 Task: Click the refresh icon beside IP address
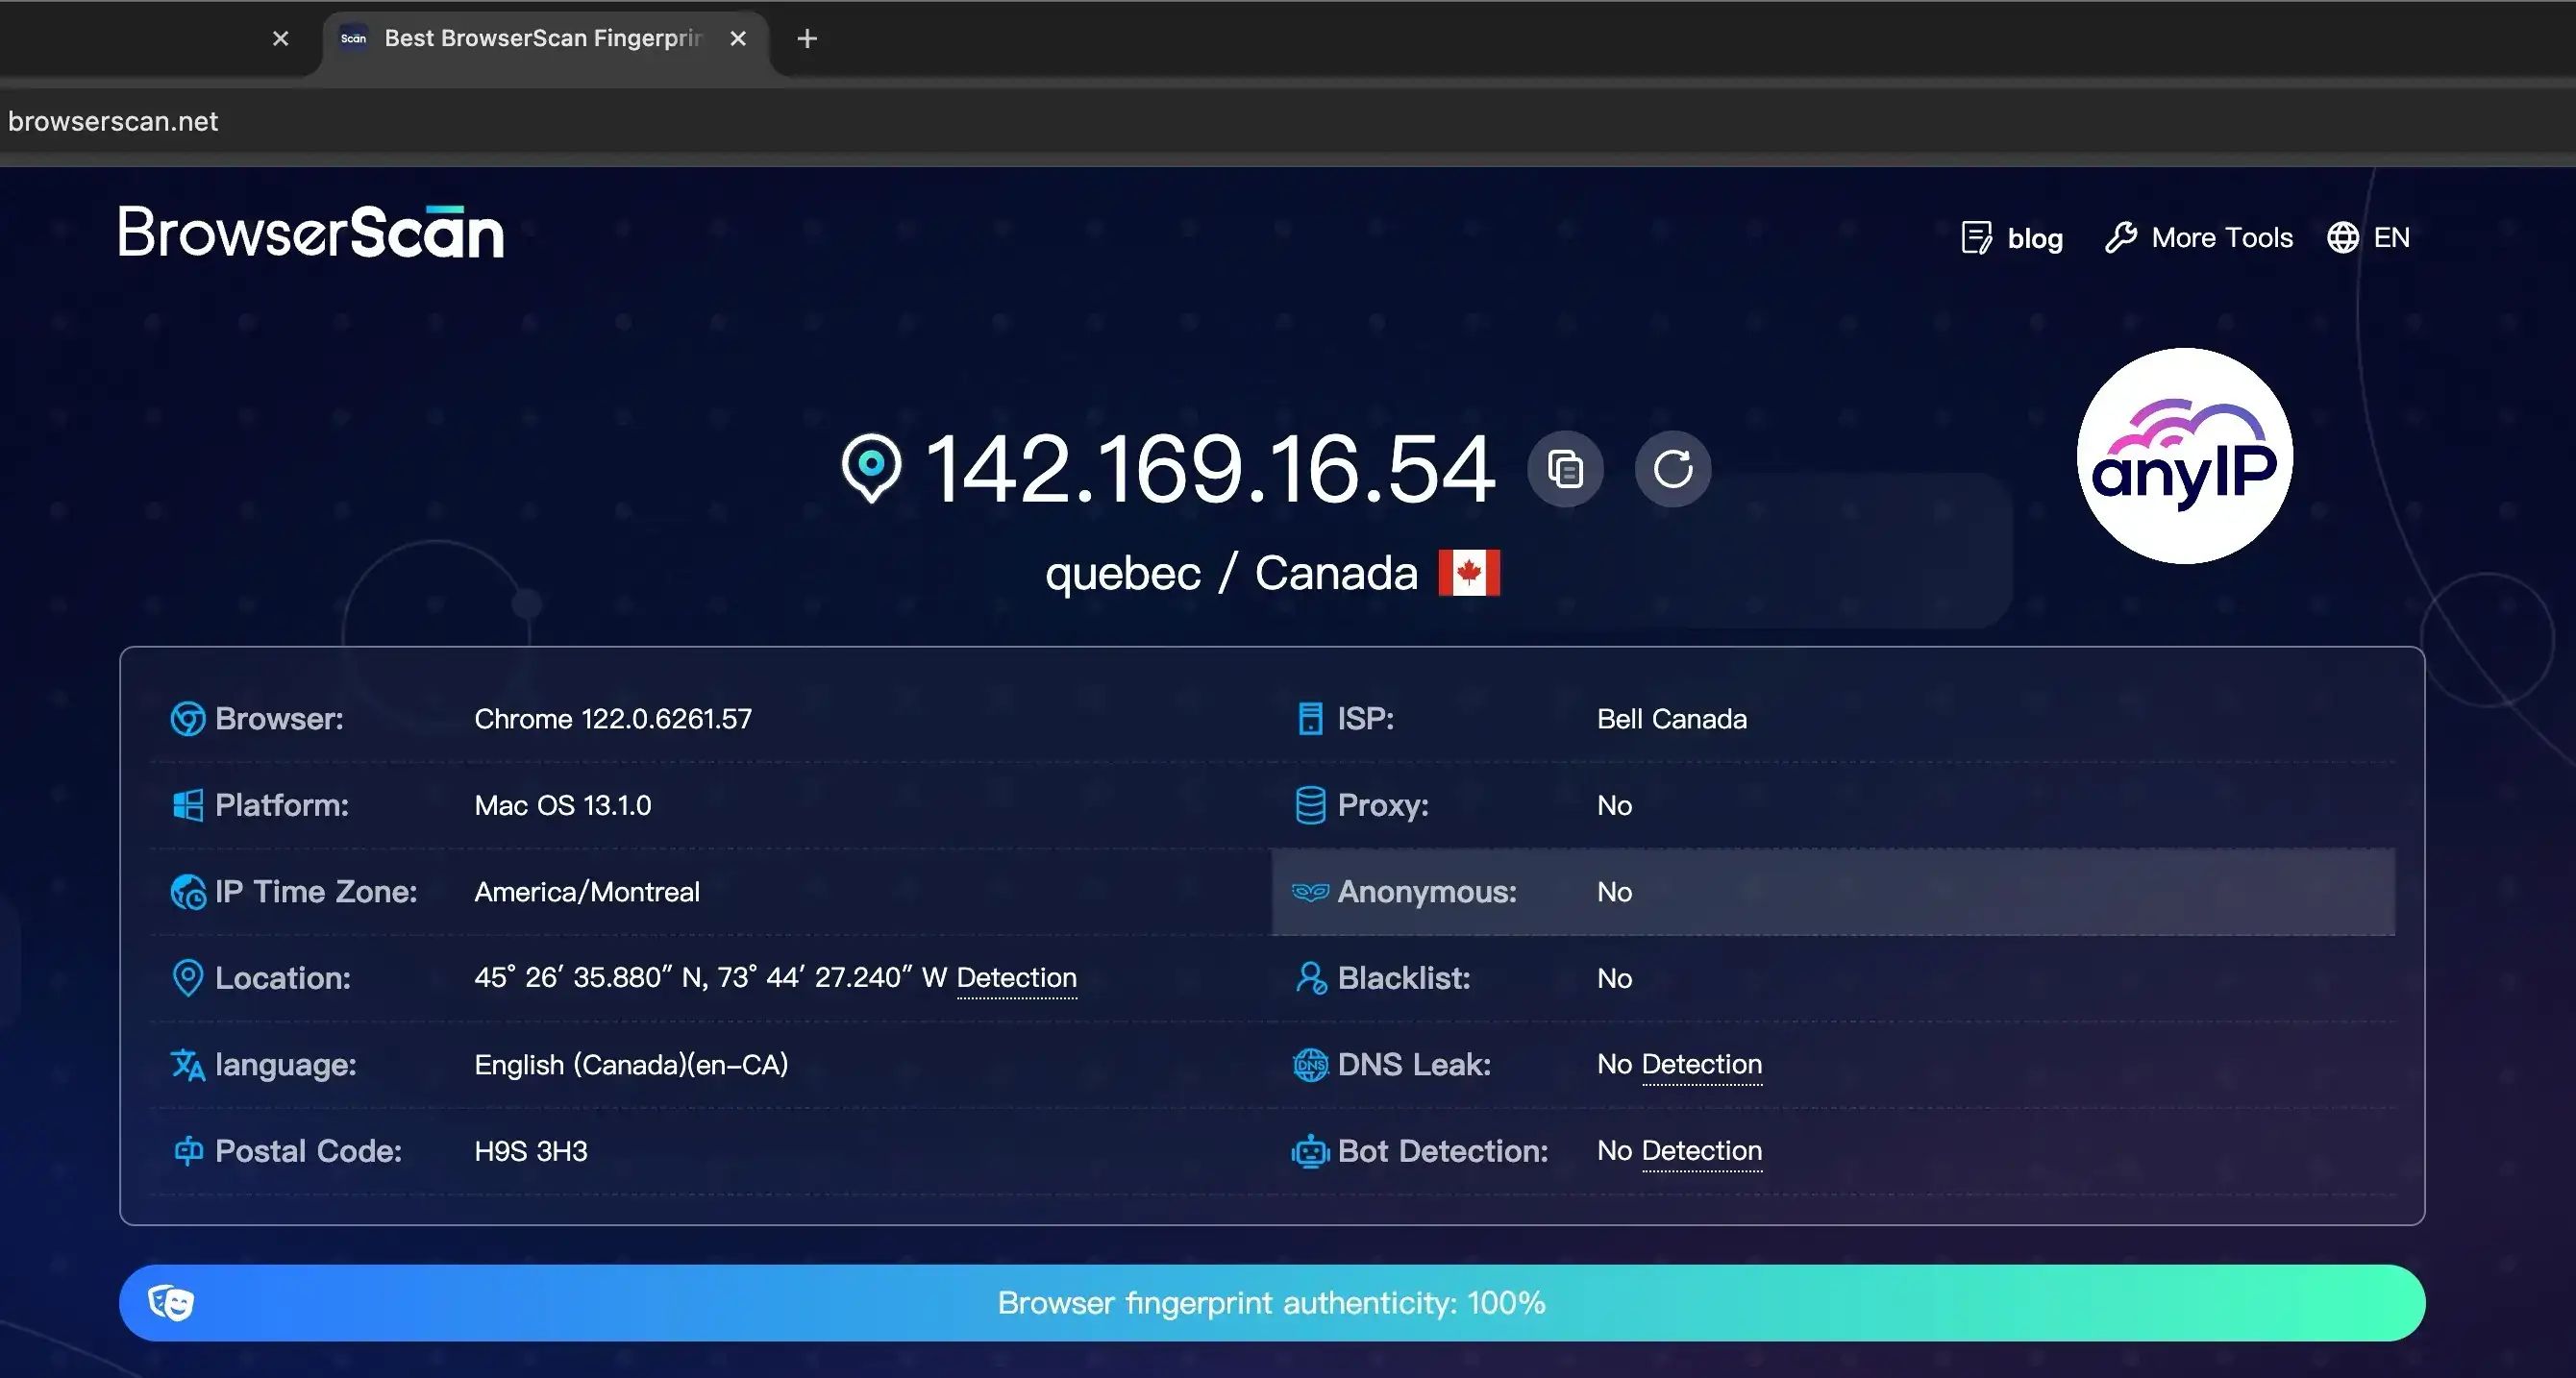coord(1673,468)
